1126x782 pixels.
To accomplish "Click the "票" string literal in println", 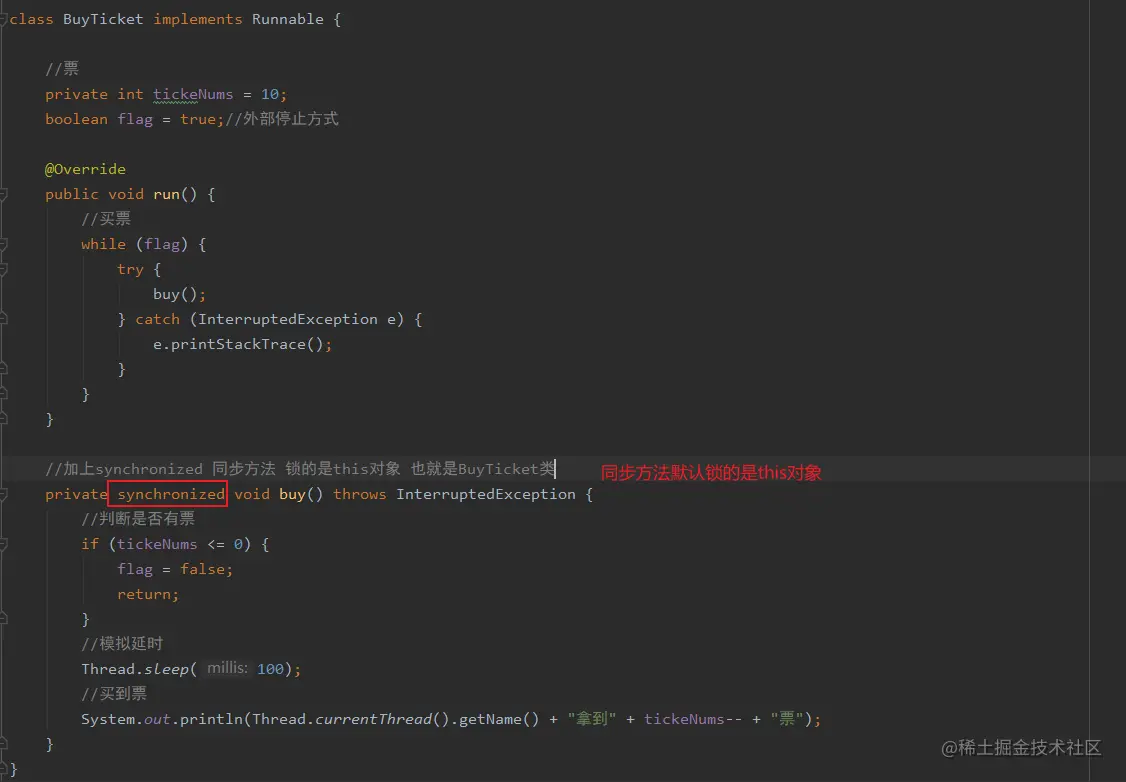I will (x=787, y=719).
